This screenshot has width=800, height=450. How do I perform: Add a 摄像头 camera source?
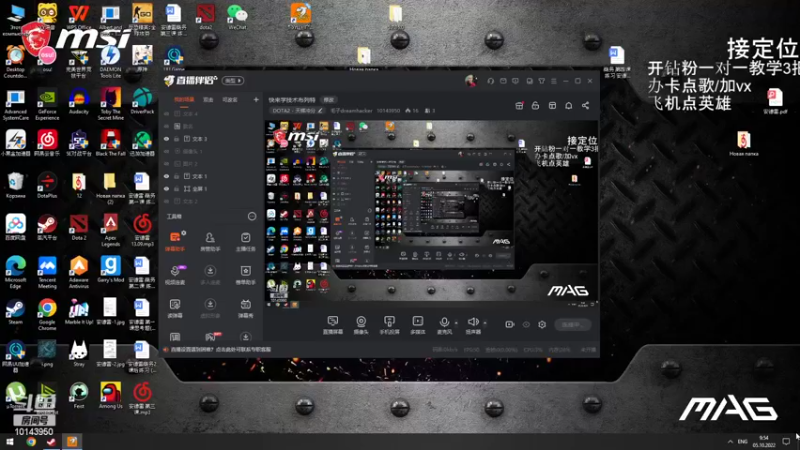pos(361,324)
